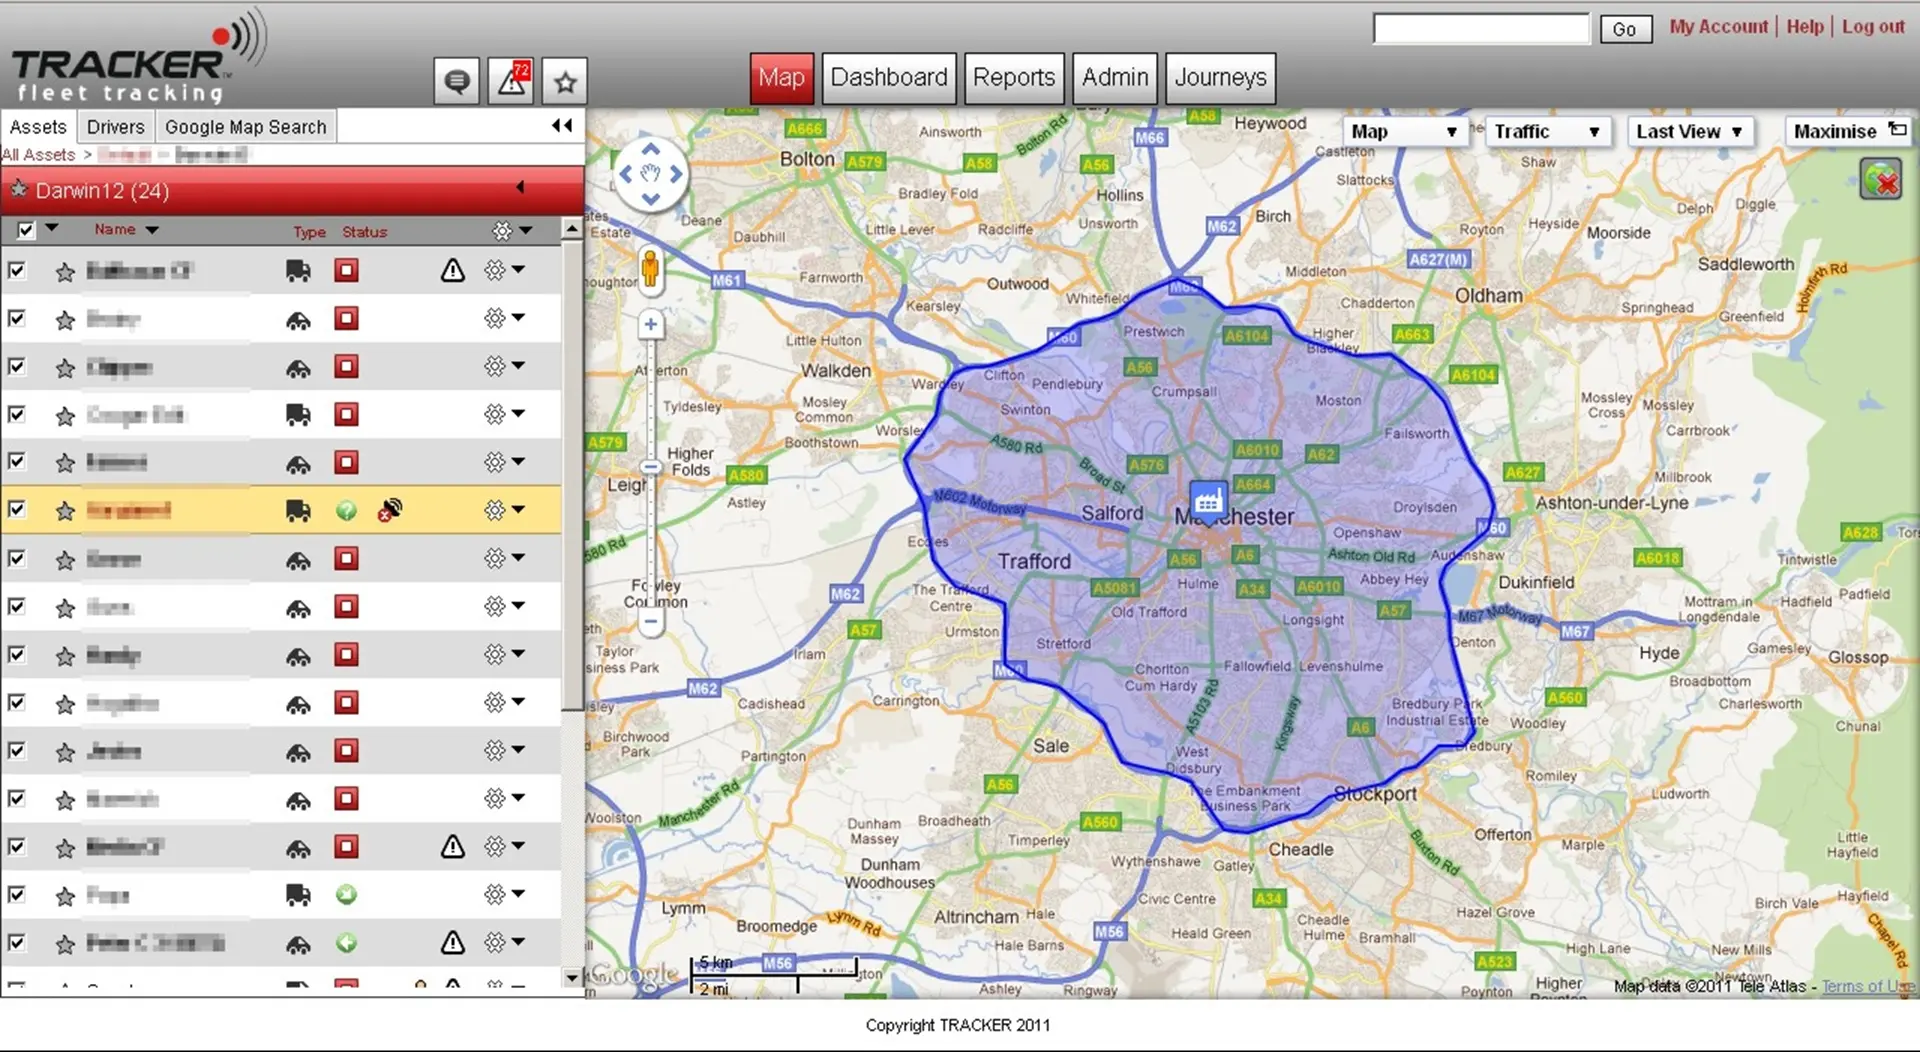Click the map zoom slider handle
This screenshot has height=1052, width=1920.
[x=650, y=467]
